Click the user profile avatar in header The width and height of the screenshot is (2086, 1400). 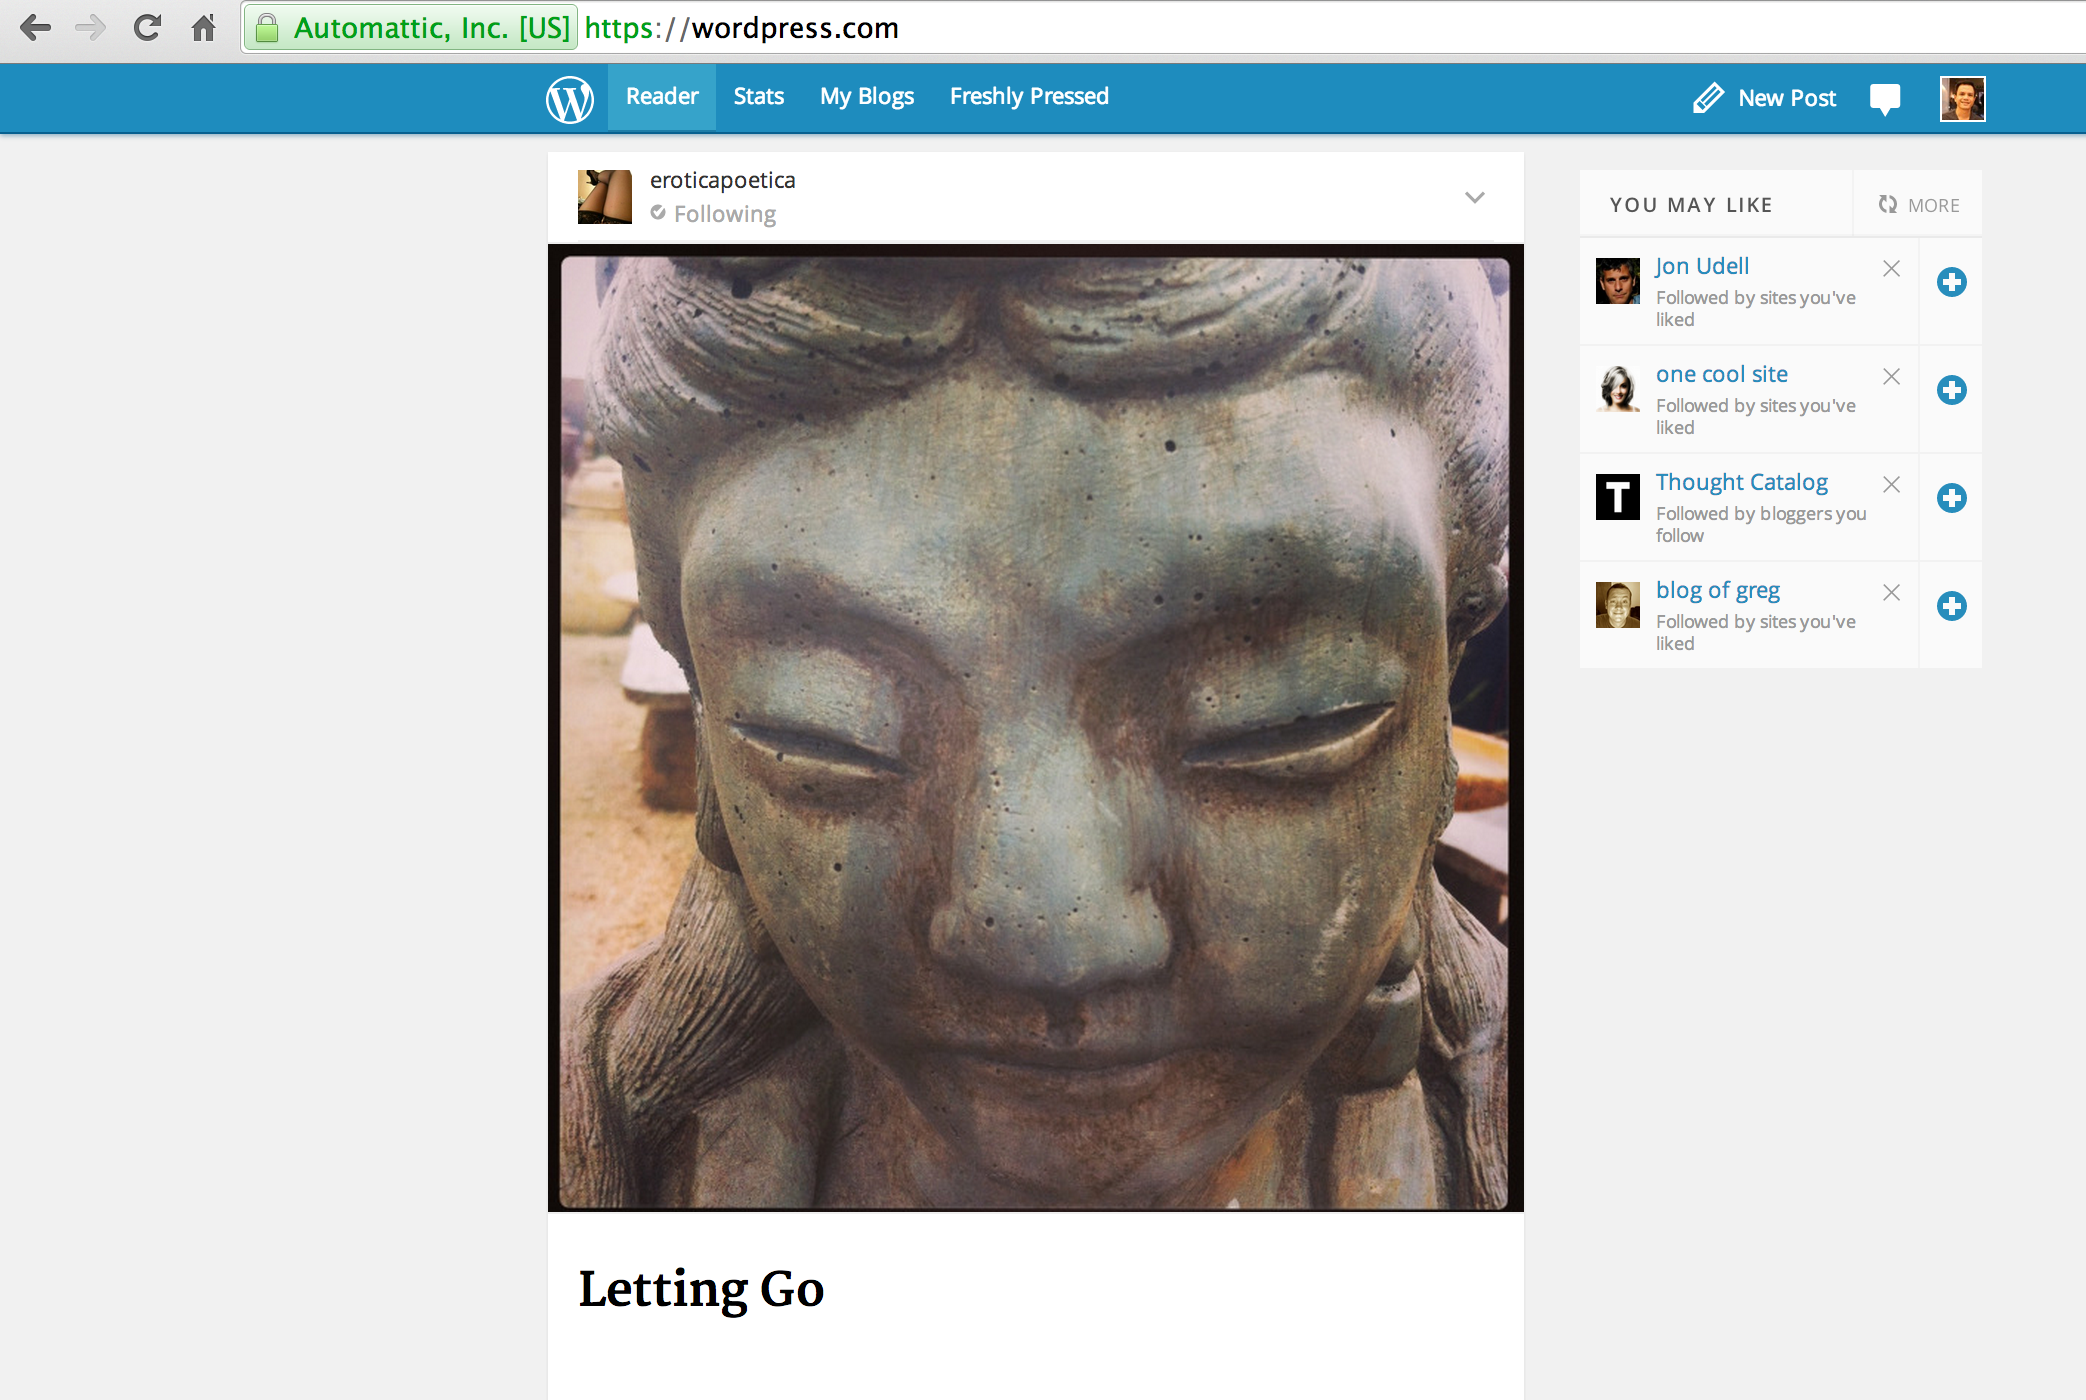click(1962, 99)
